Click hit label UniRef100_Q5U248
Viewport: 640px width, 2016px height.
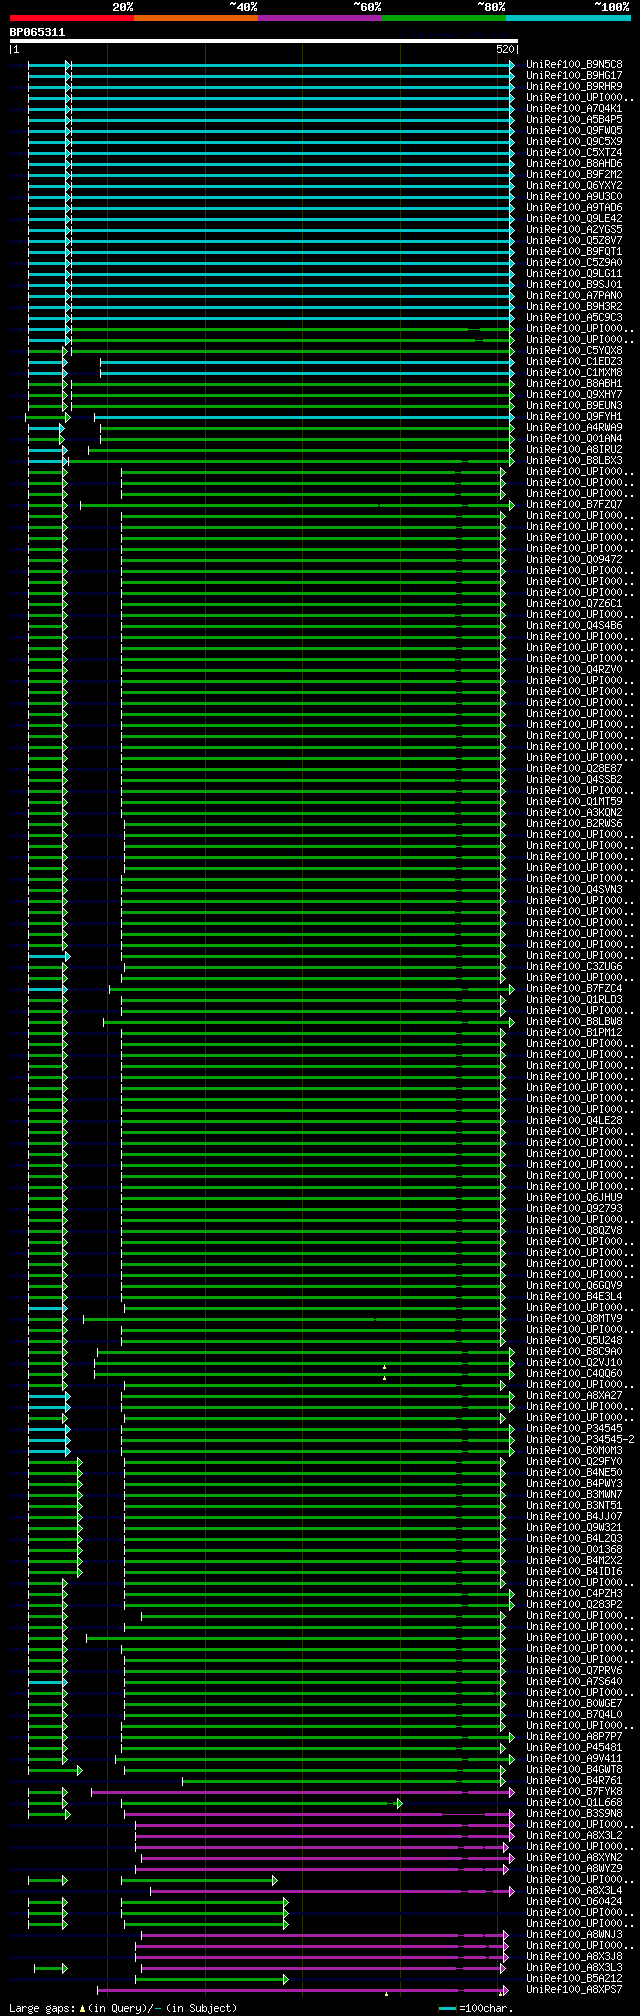(574, 1341)
